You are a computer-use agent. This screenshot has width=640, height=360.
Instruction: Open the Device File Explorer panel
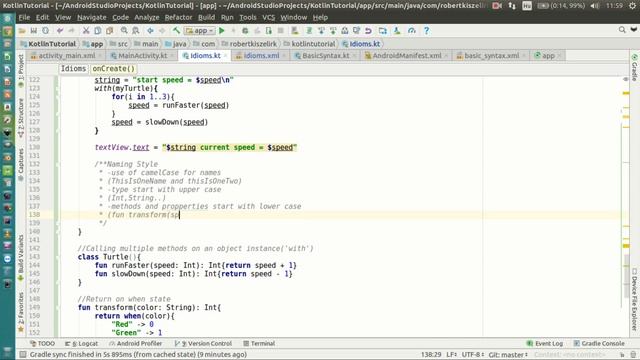635,299
